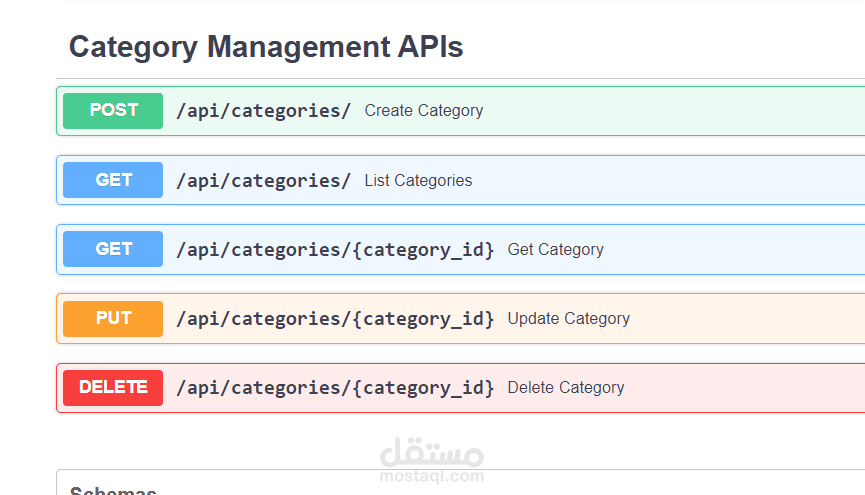Open the Delete Category summary text

click(565, 388)
